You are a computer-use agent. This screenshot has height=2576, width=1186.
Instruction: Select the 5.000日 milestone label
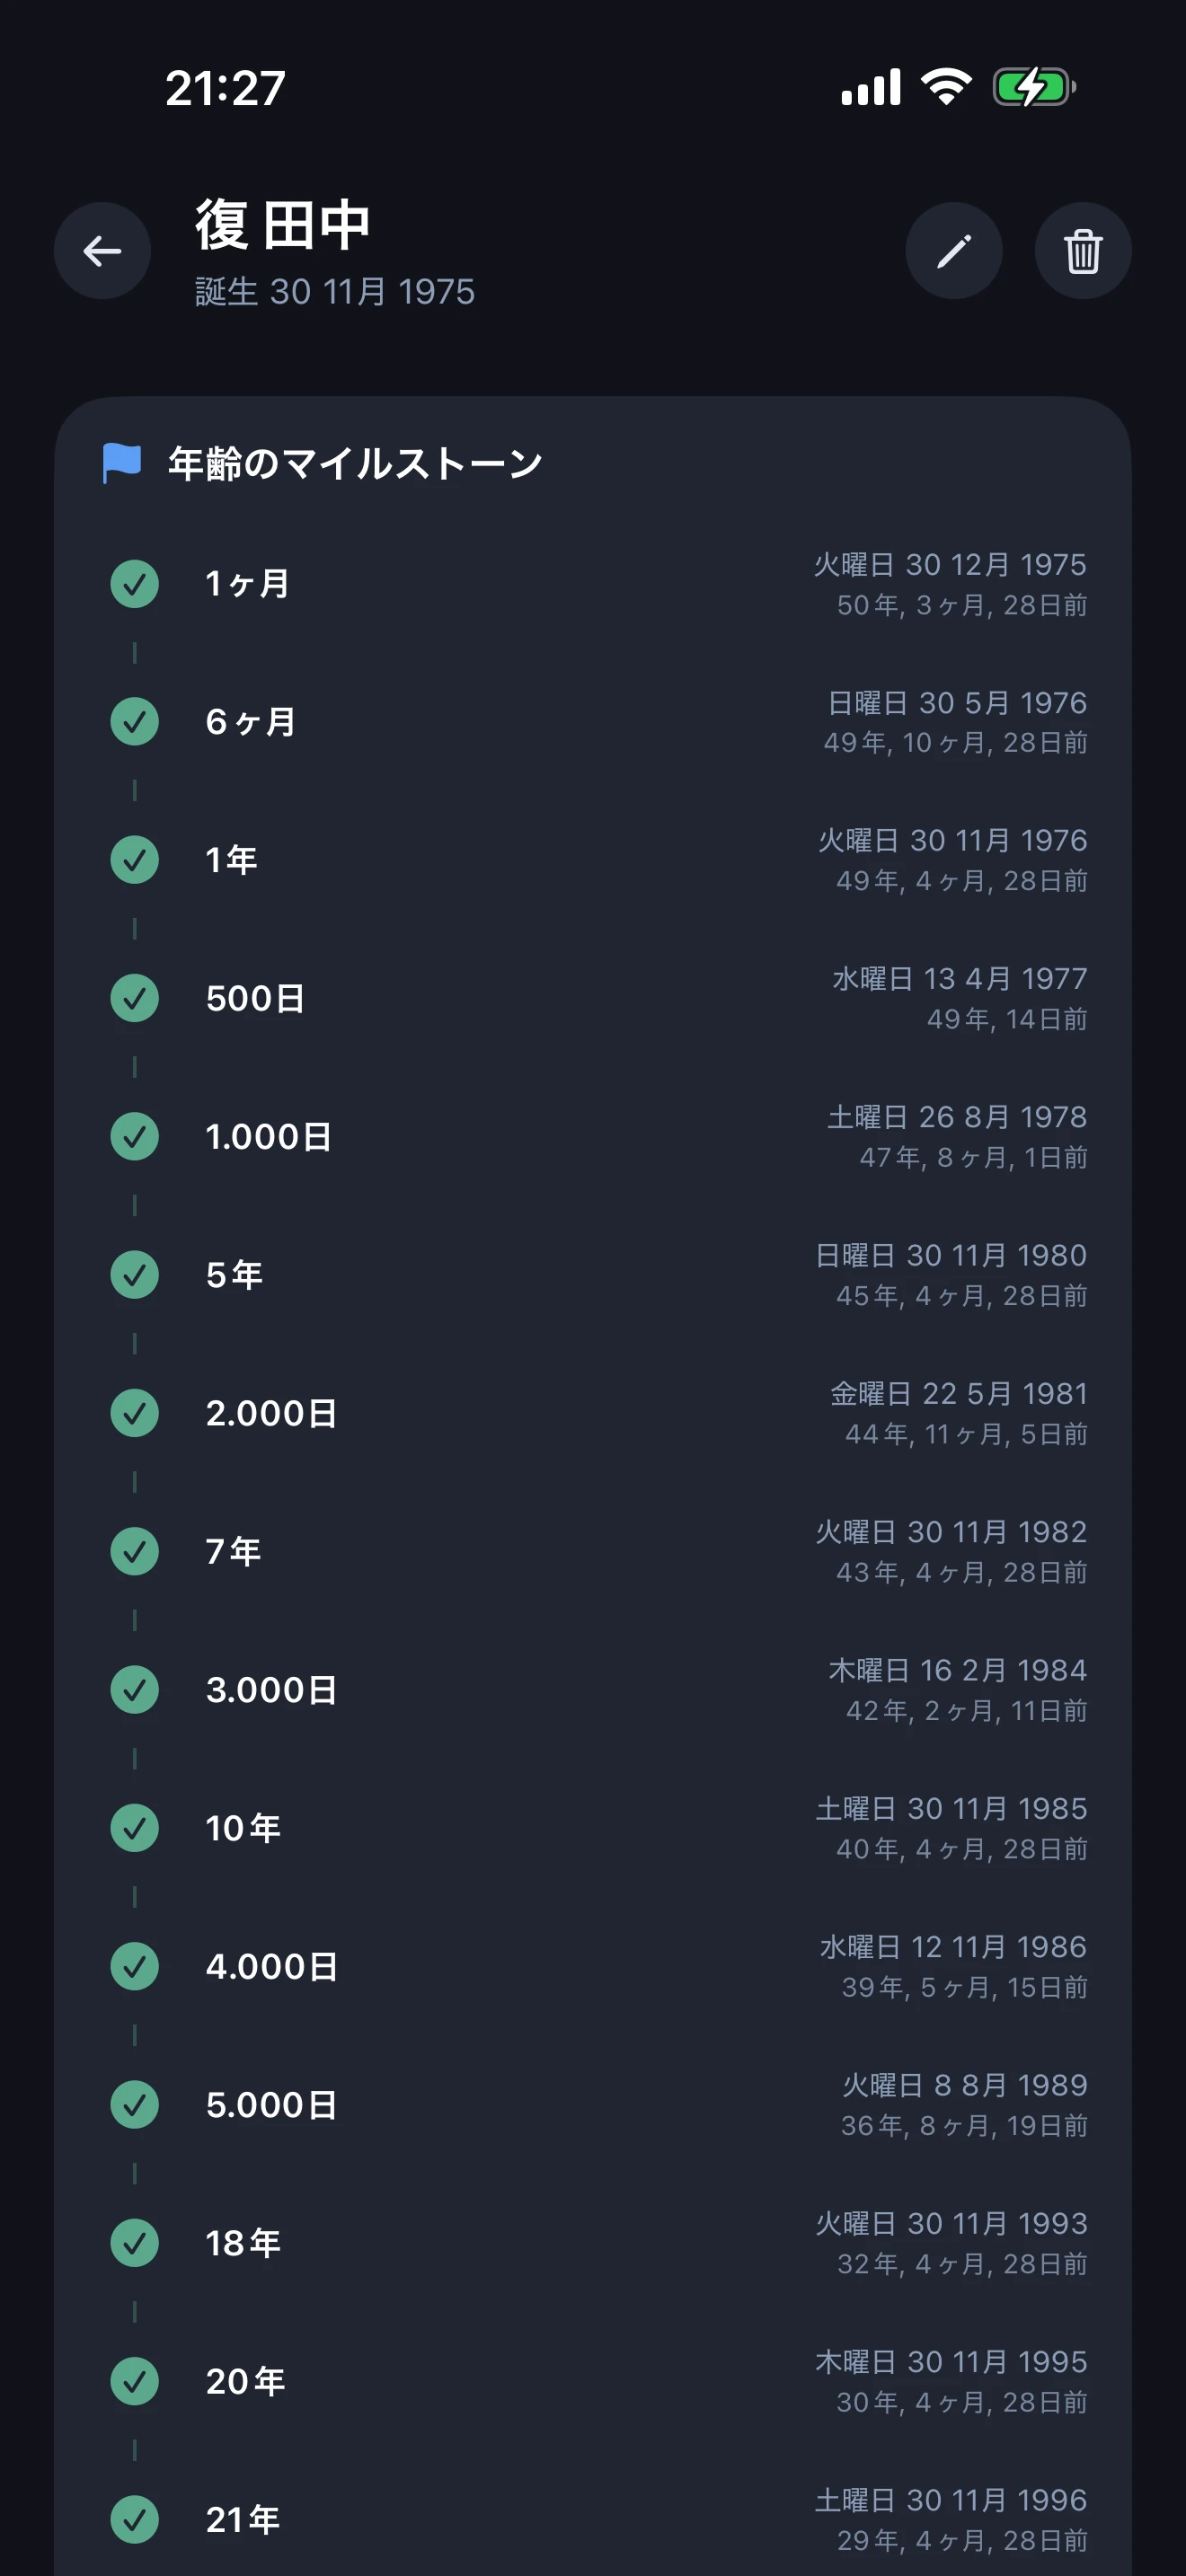pos(271,2105)
